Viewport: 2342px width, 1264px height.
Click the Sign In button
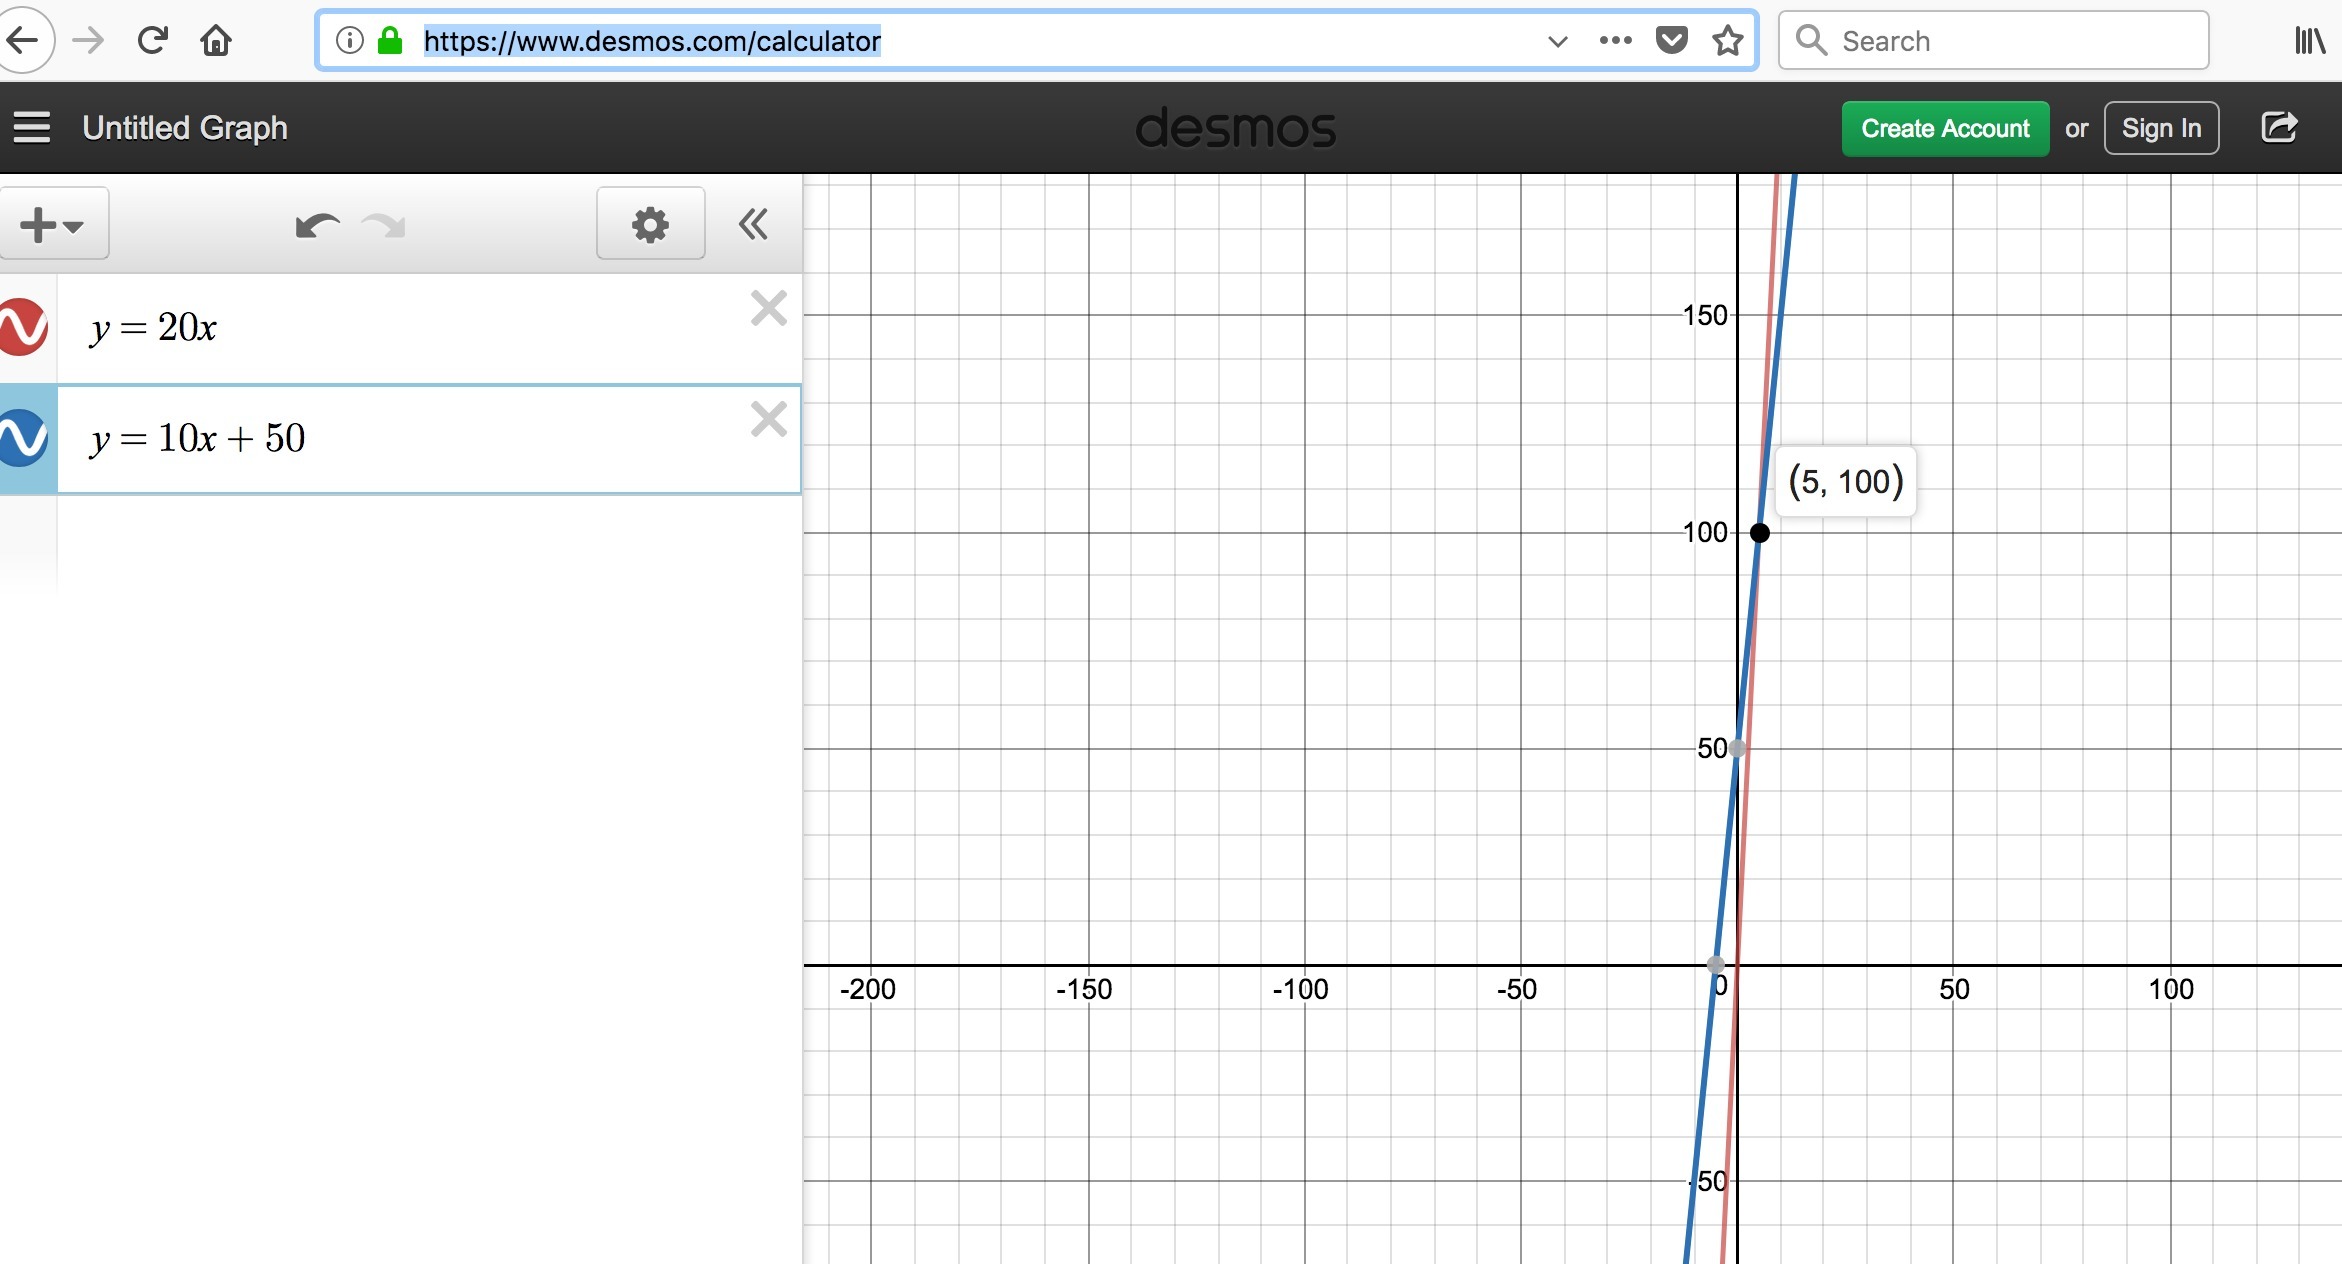tap(2161, 129)
